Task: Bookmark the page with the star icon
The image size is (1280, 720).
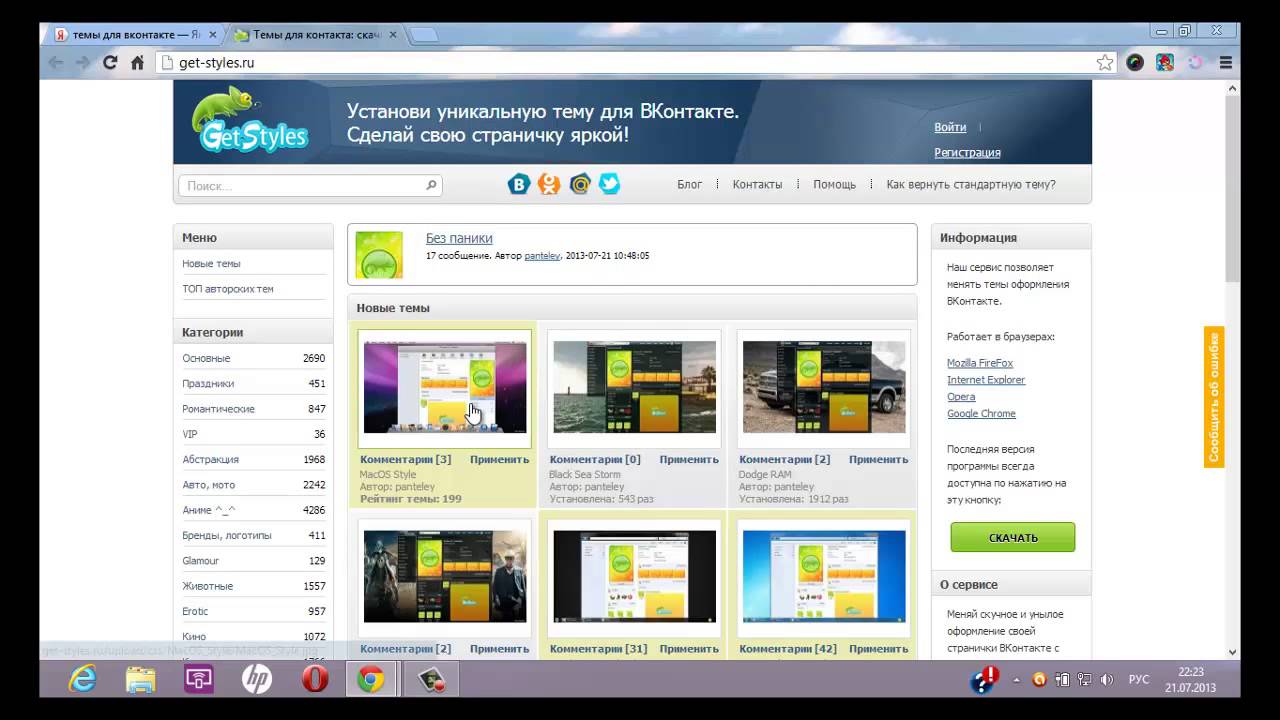Action: point(1104,63)
